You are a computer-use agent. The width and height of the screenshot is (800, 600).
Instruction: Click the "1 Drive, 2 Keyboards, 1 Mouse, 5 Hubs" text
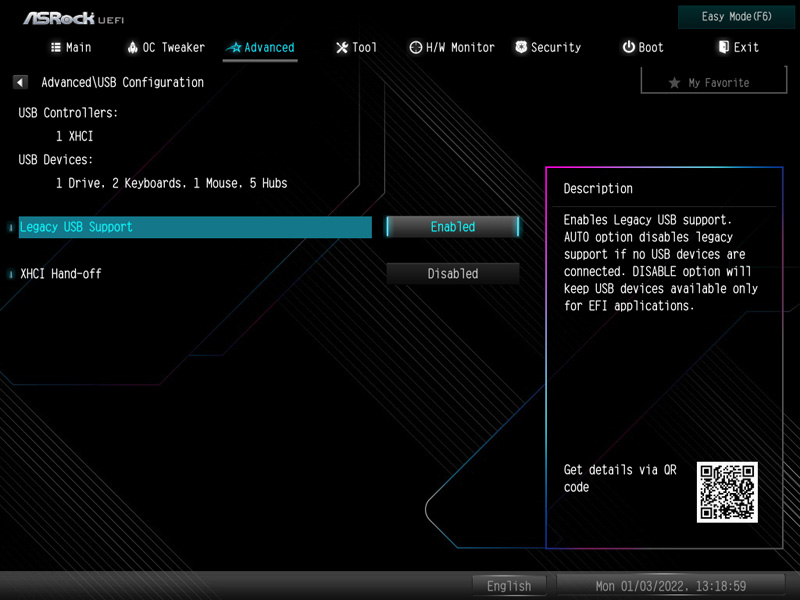(x=171, y=183)
